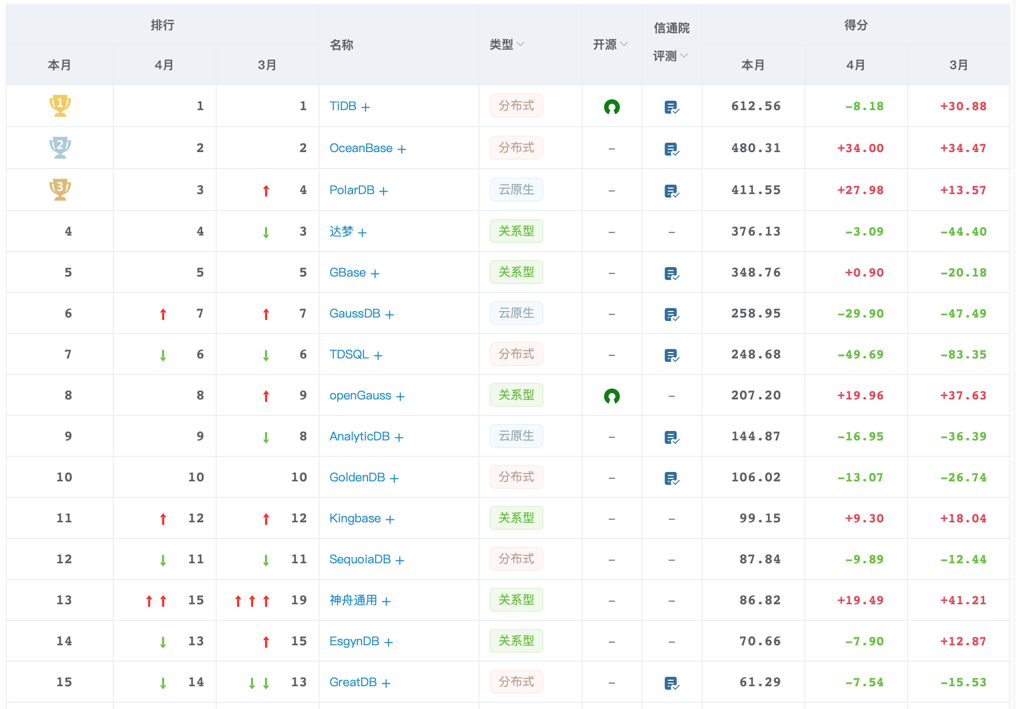Screen dimensions: 1018x709
Task: Open the 类型 column filter dropdown
Action: [520, 44]
